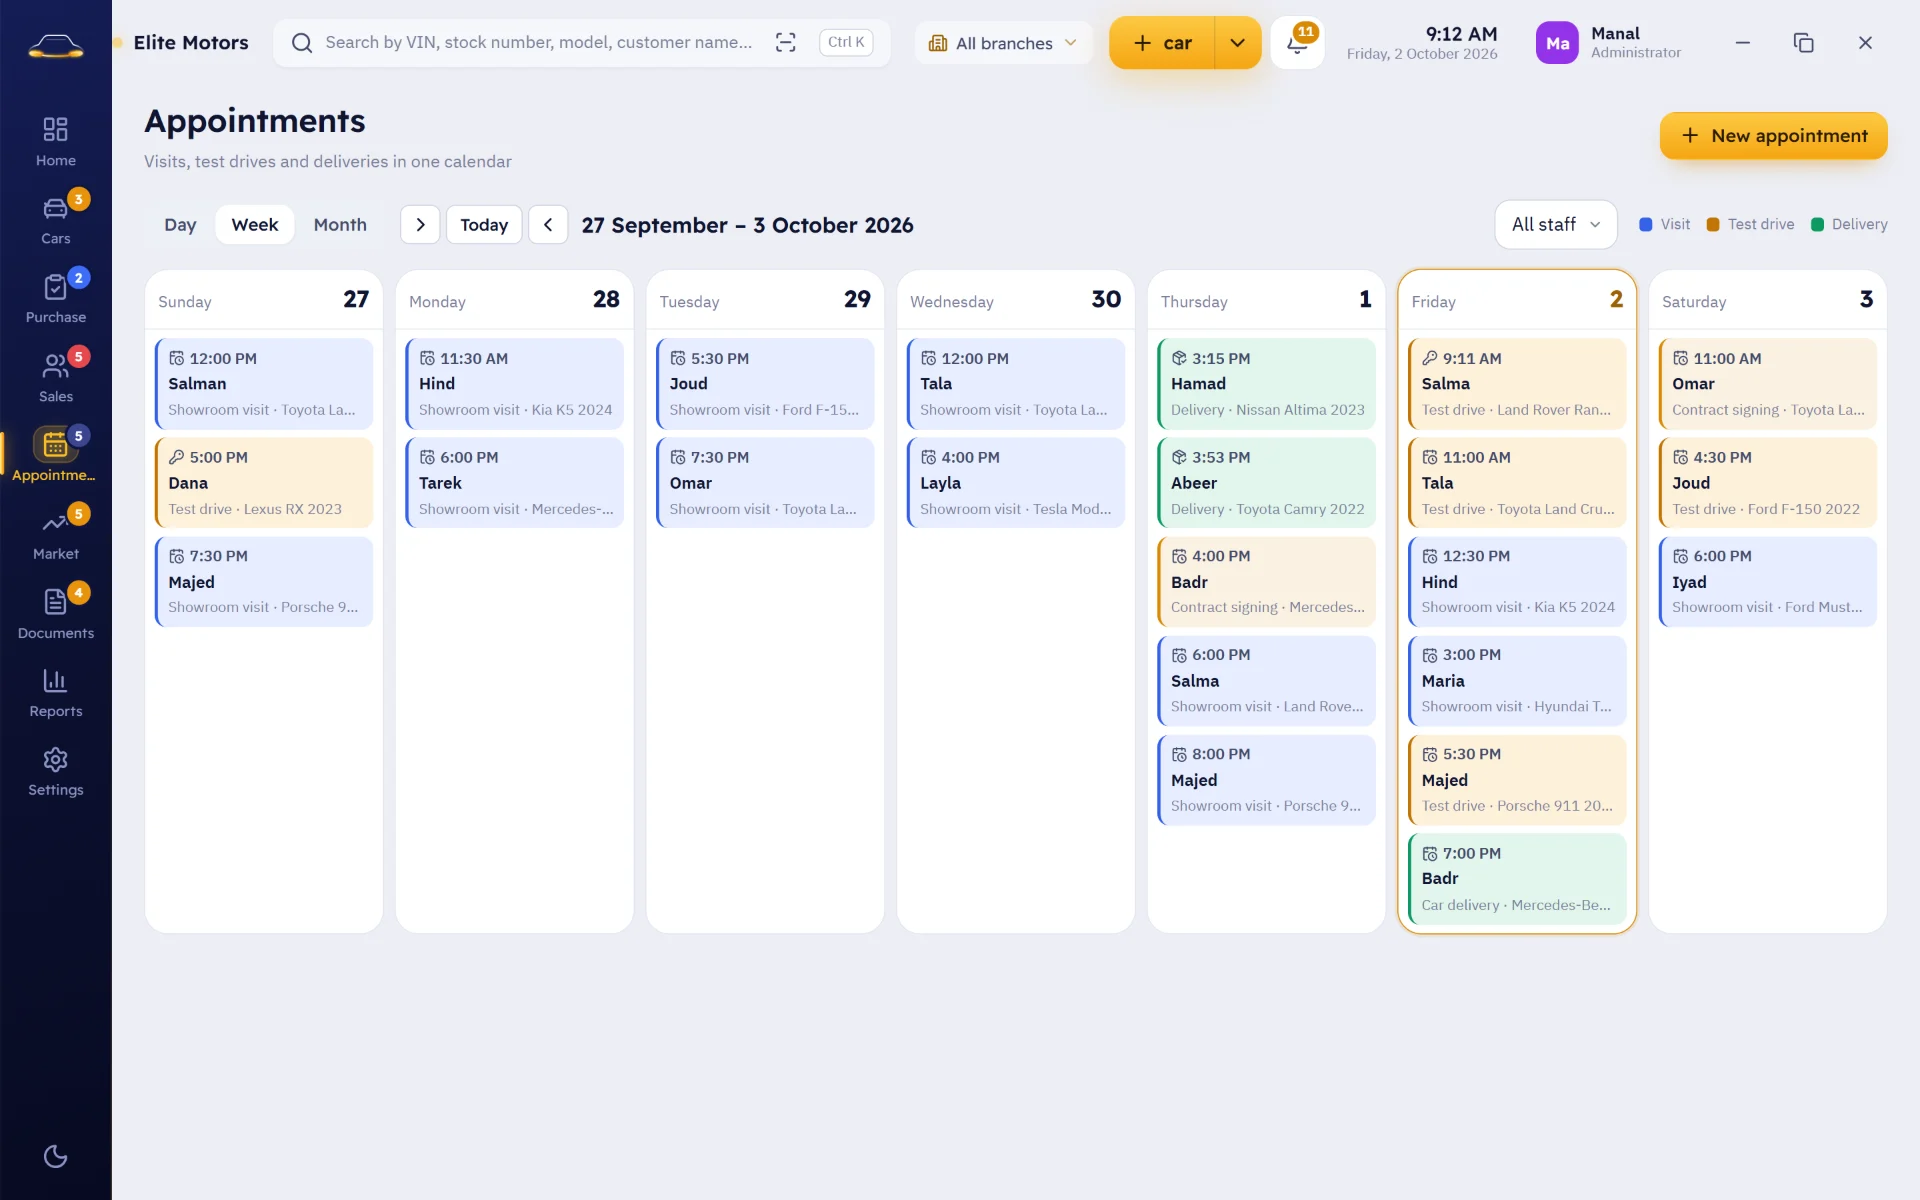The image size is (1920, 1200).
Task: Expand the add car dropdown arrow
Action: click(x=1238, y=43)
